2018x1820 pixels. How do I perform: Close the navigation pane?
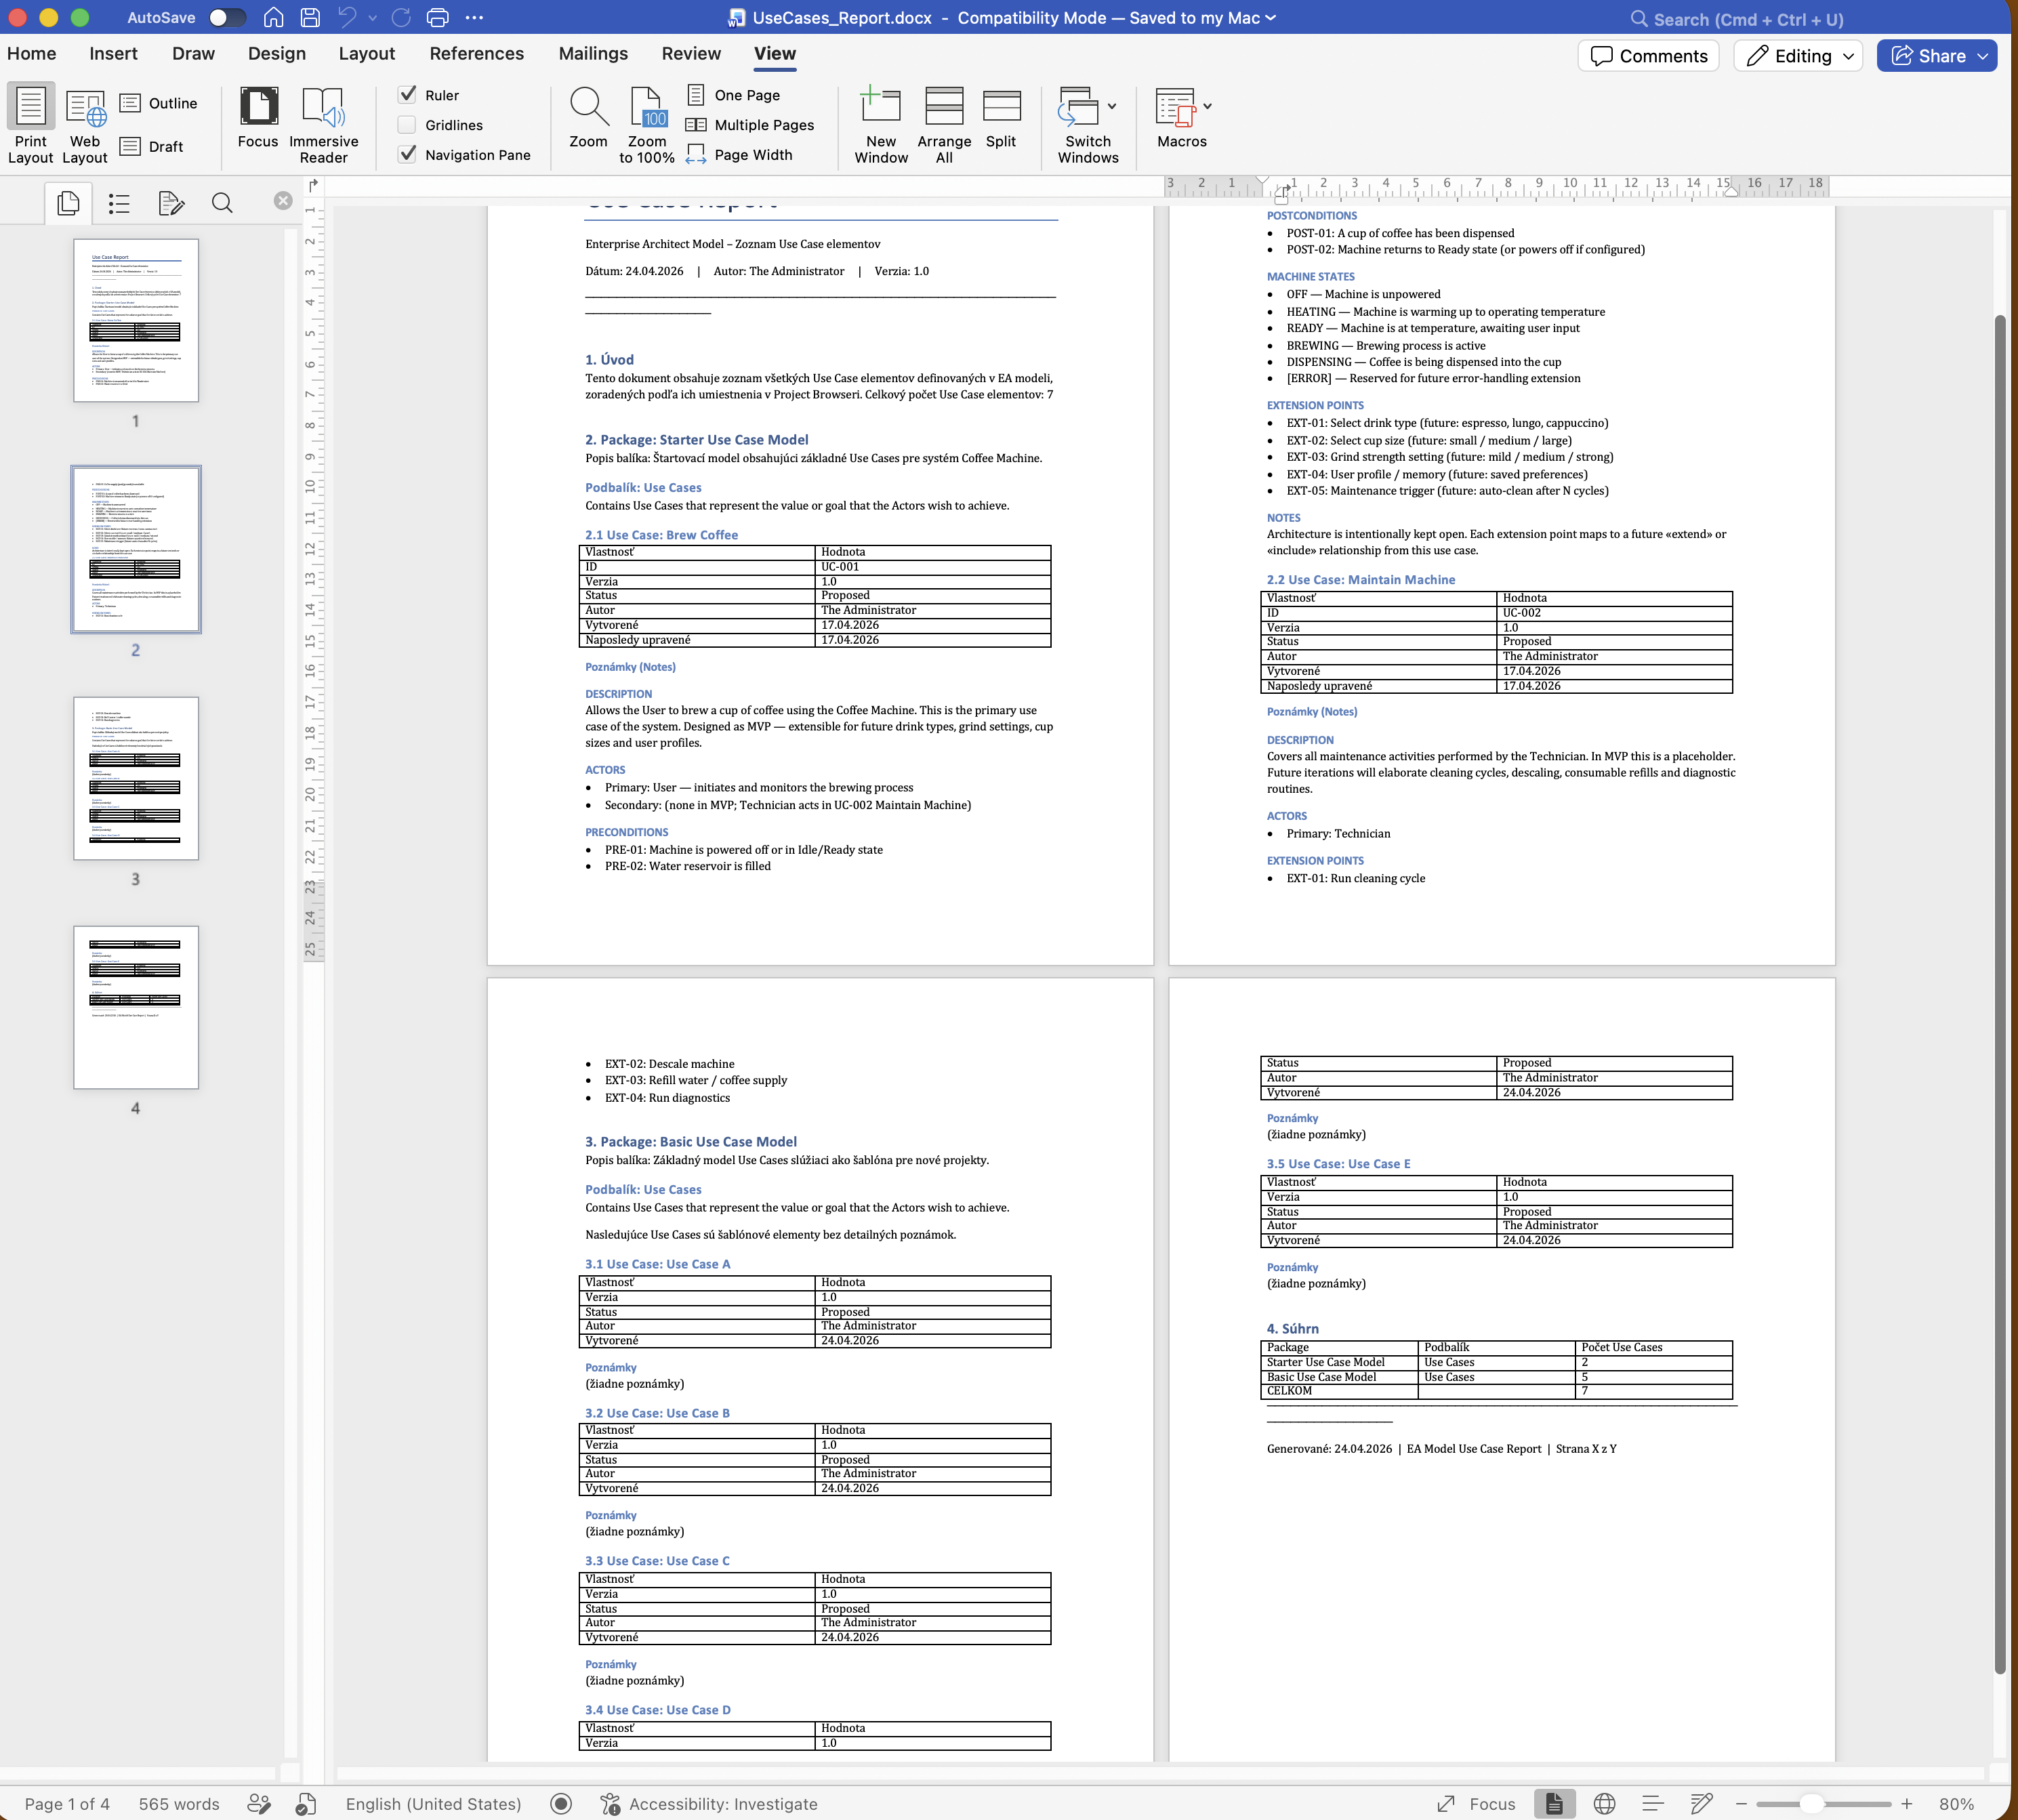(283, 201)
